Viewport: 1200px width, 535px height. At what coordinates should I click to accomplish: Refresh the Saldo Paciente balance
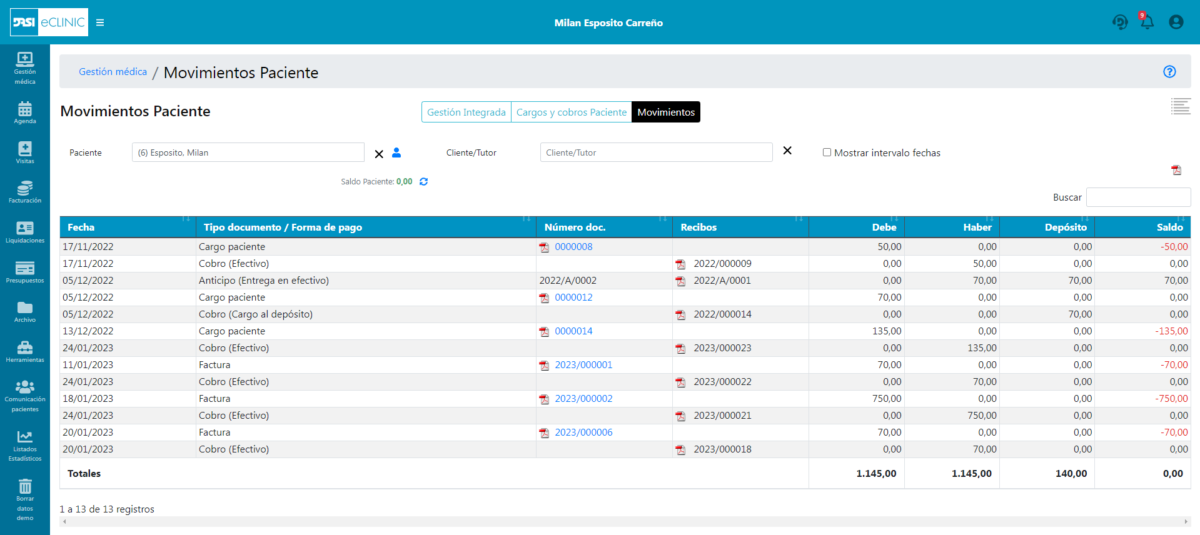point(424,181)
